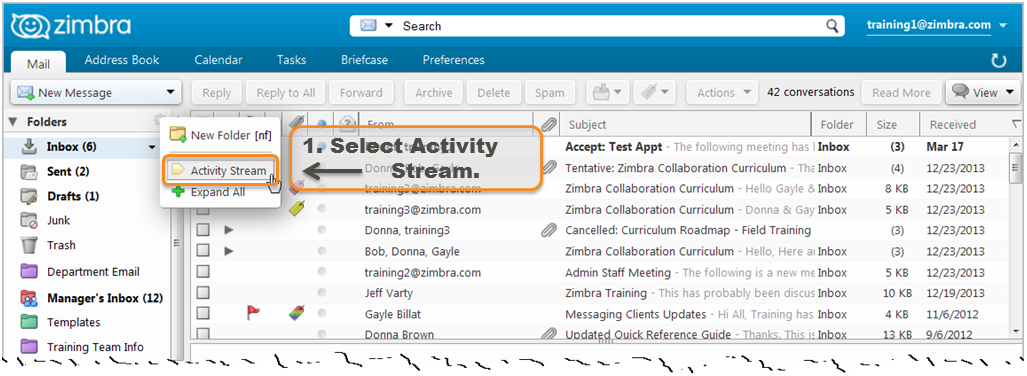Viewport: 1027px width, 376px height.
Task: Open the move-to-folder toolbar icon
Action: coord(607,92)
